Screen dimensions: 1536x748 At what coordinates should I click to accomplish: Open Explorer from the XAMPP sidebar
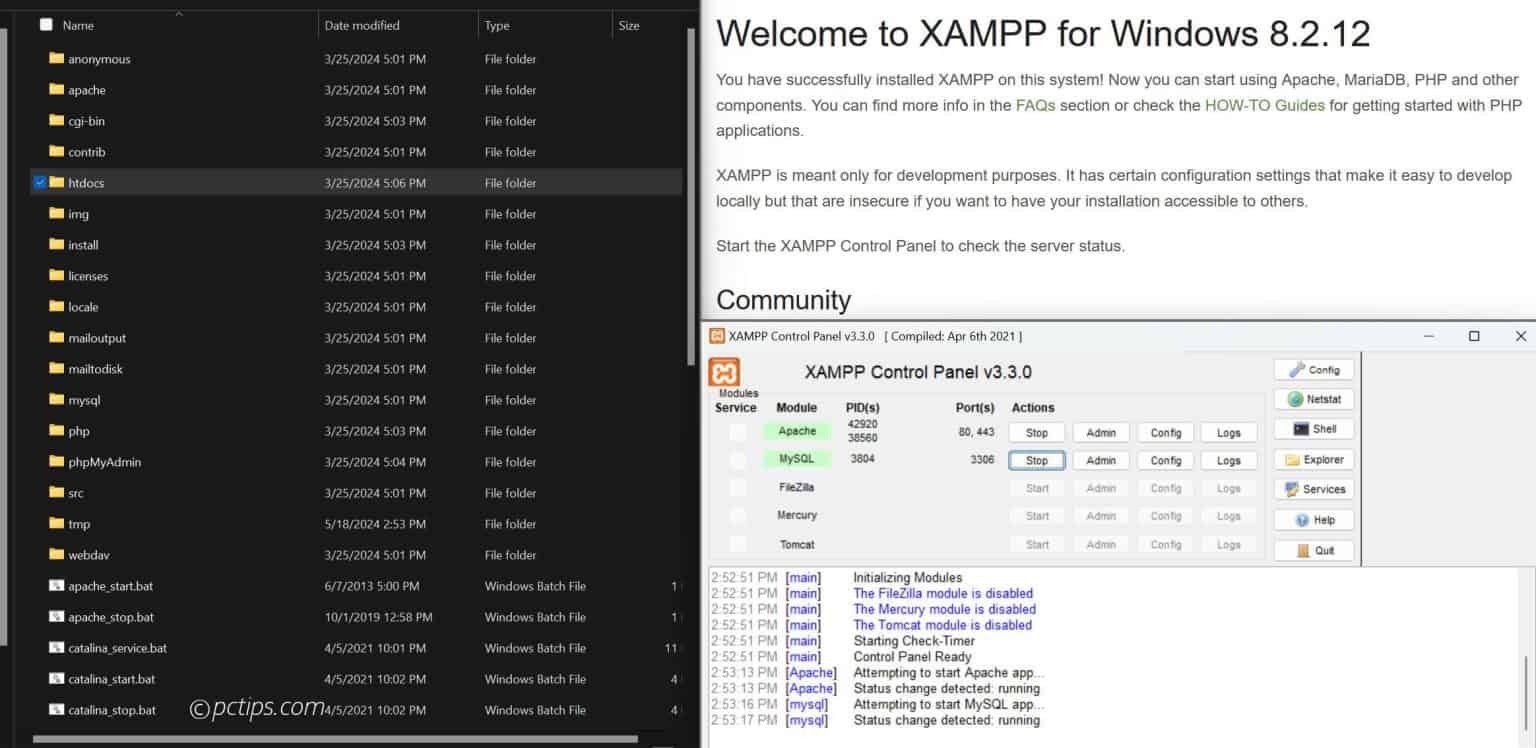1313,460
